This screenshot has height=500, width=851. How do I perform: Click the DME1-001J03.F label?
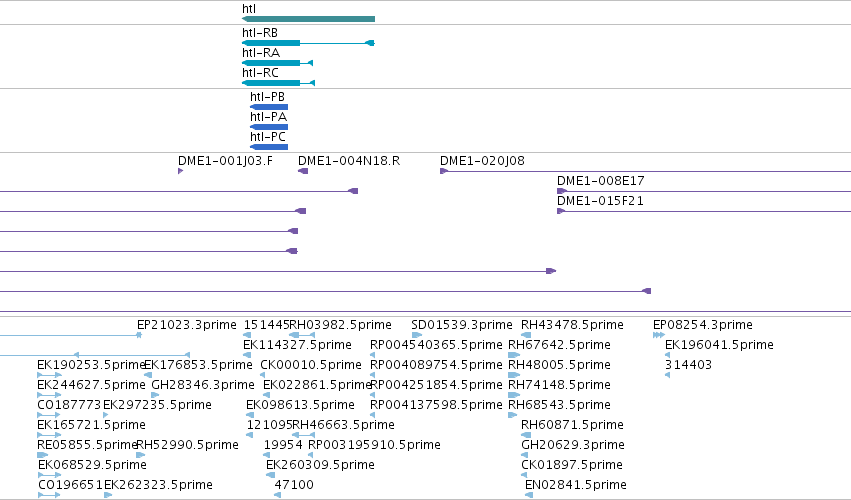225,161
